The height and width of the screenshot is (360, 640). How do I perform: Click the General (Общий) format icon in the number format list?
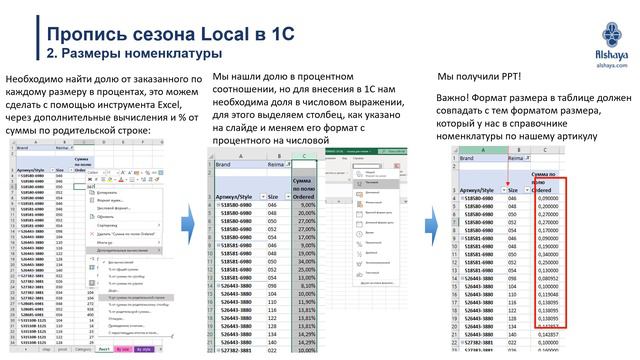tap(360, 173)
